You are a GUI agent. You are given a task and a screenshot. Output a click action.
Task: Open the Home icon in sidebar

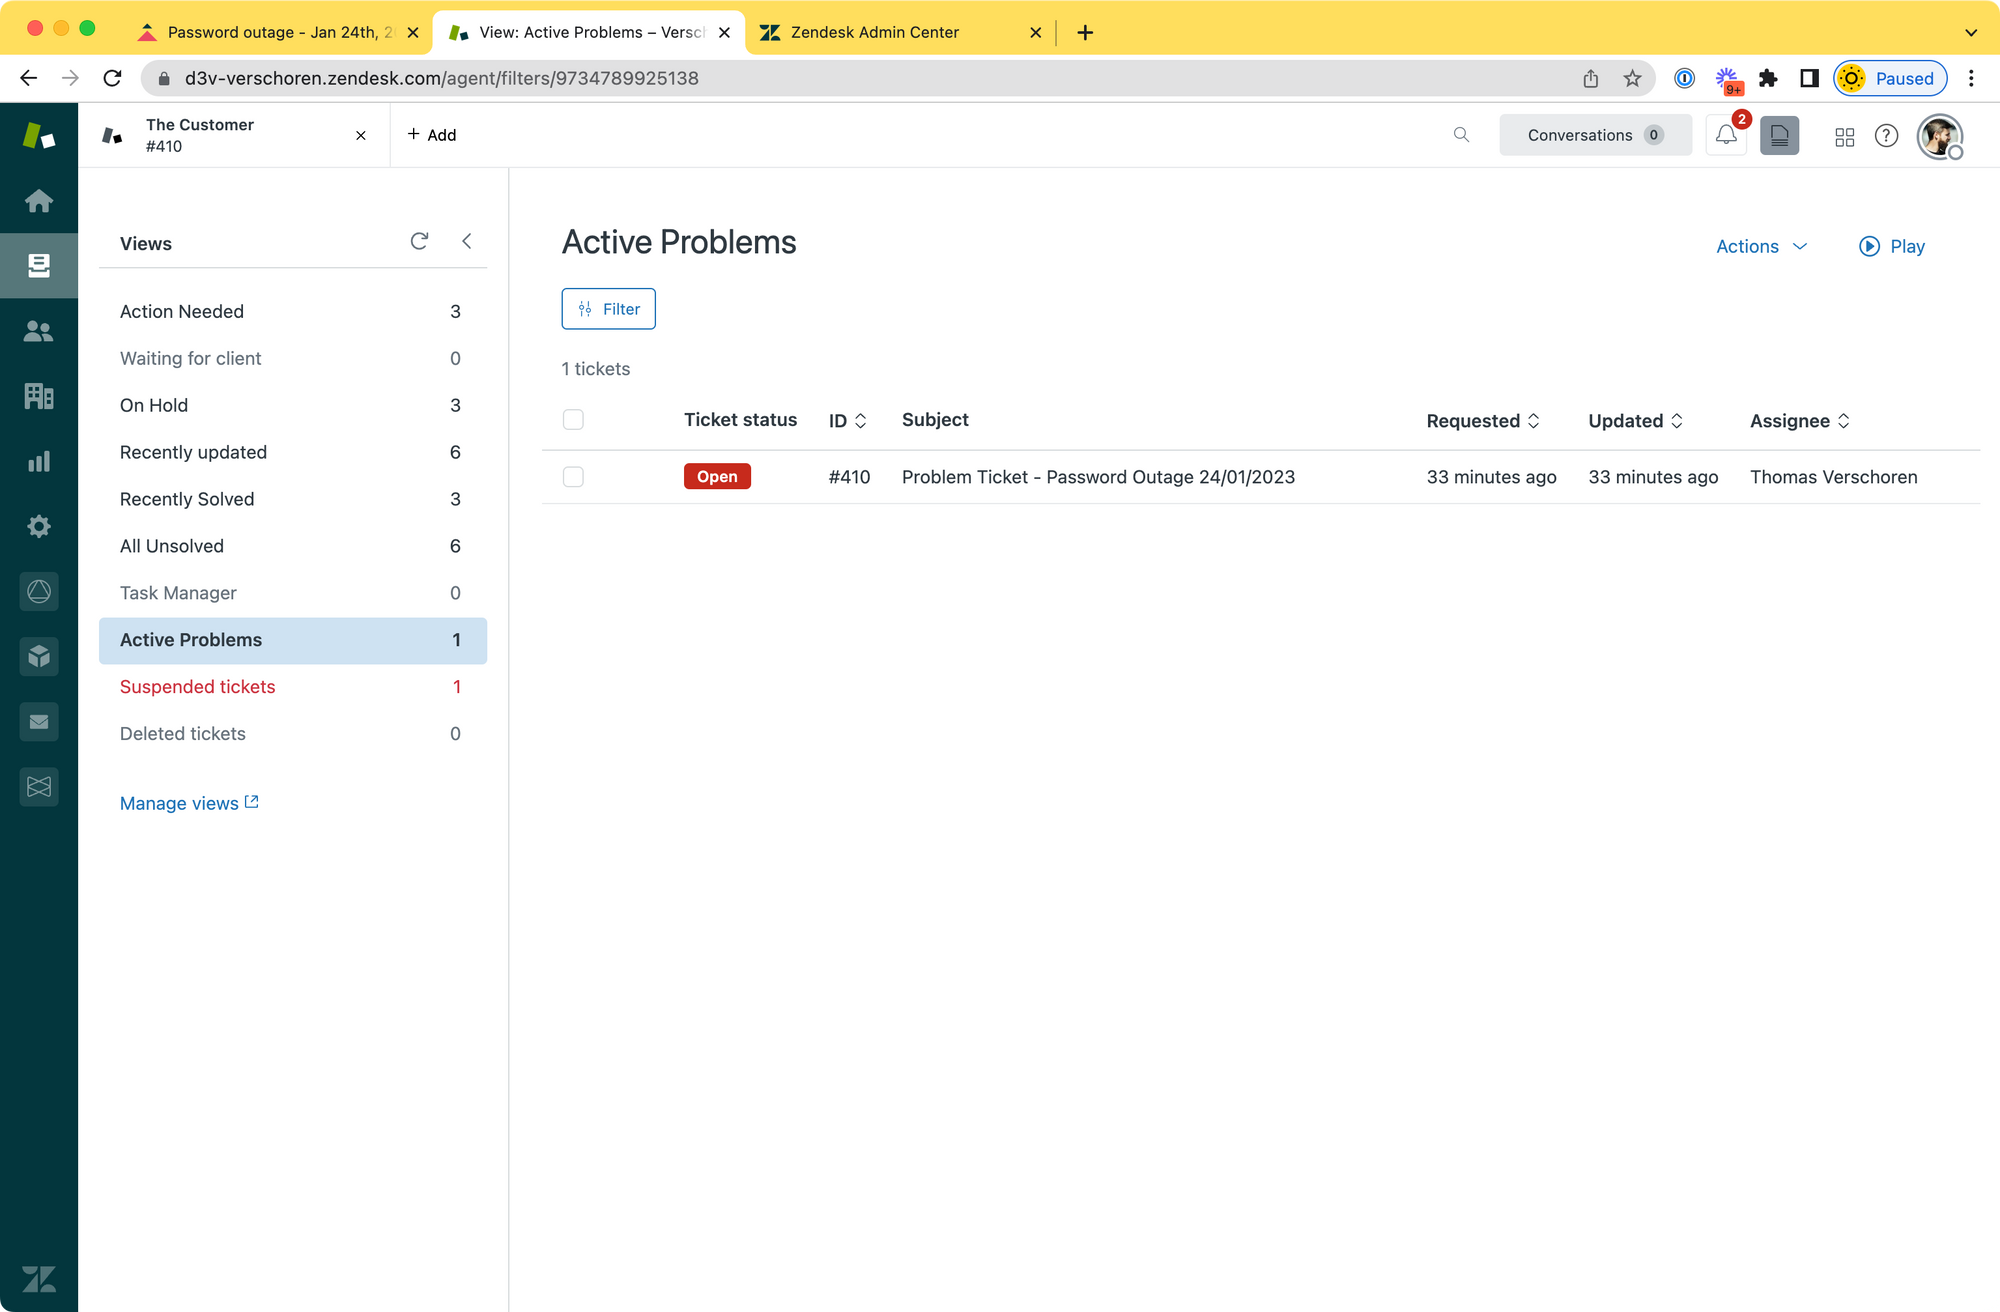point(39,201)
